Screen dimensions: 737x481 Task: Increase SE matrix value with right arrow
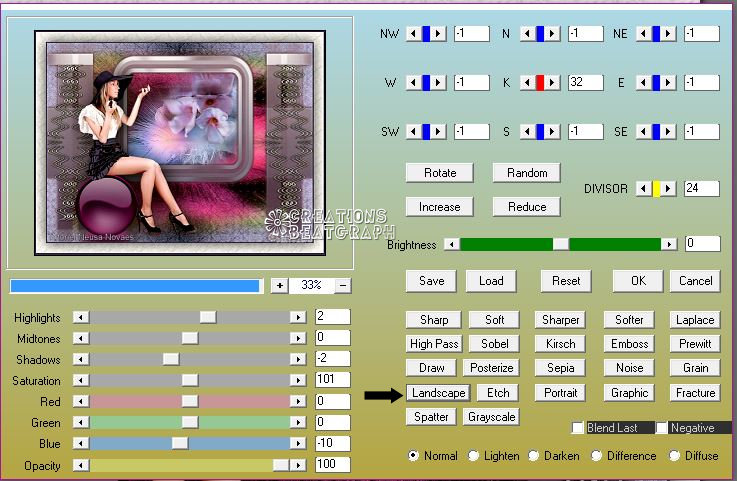[668, 132]
